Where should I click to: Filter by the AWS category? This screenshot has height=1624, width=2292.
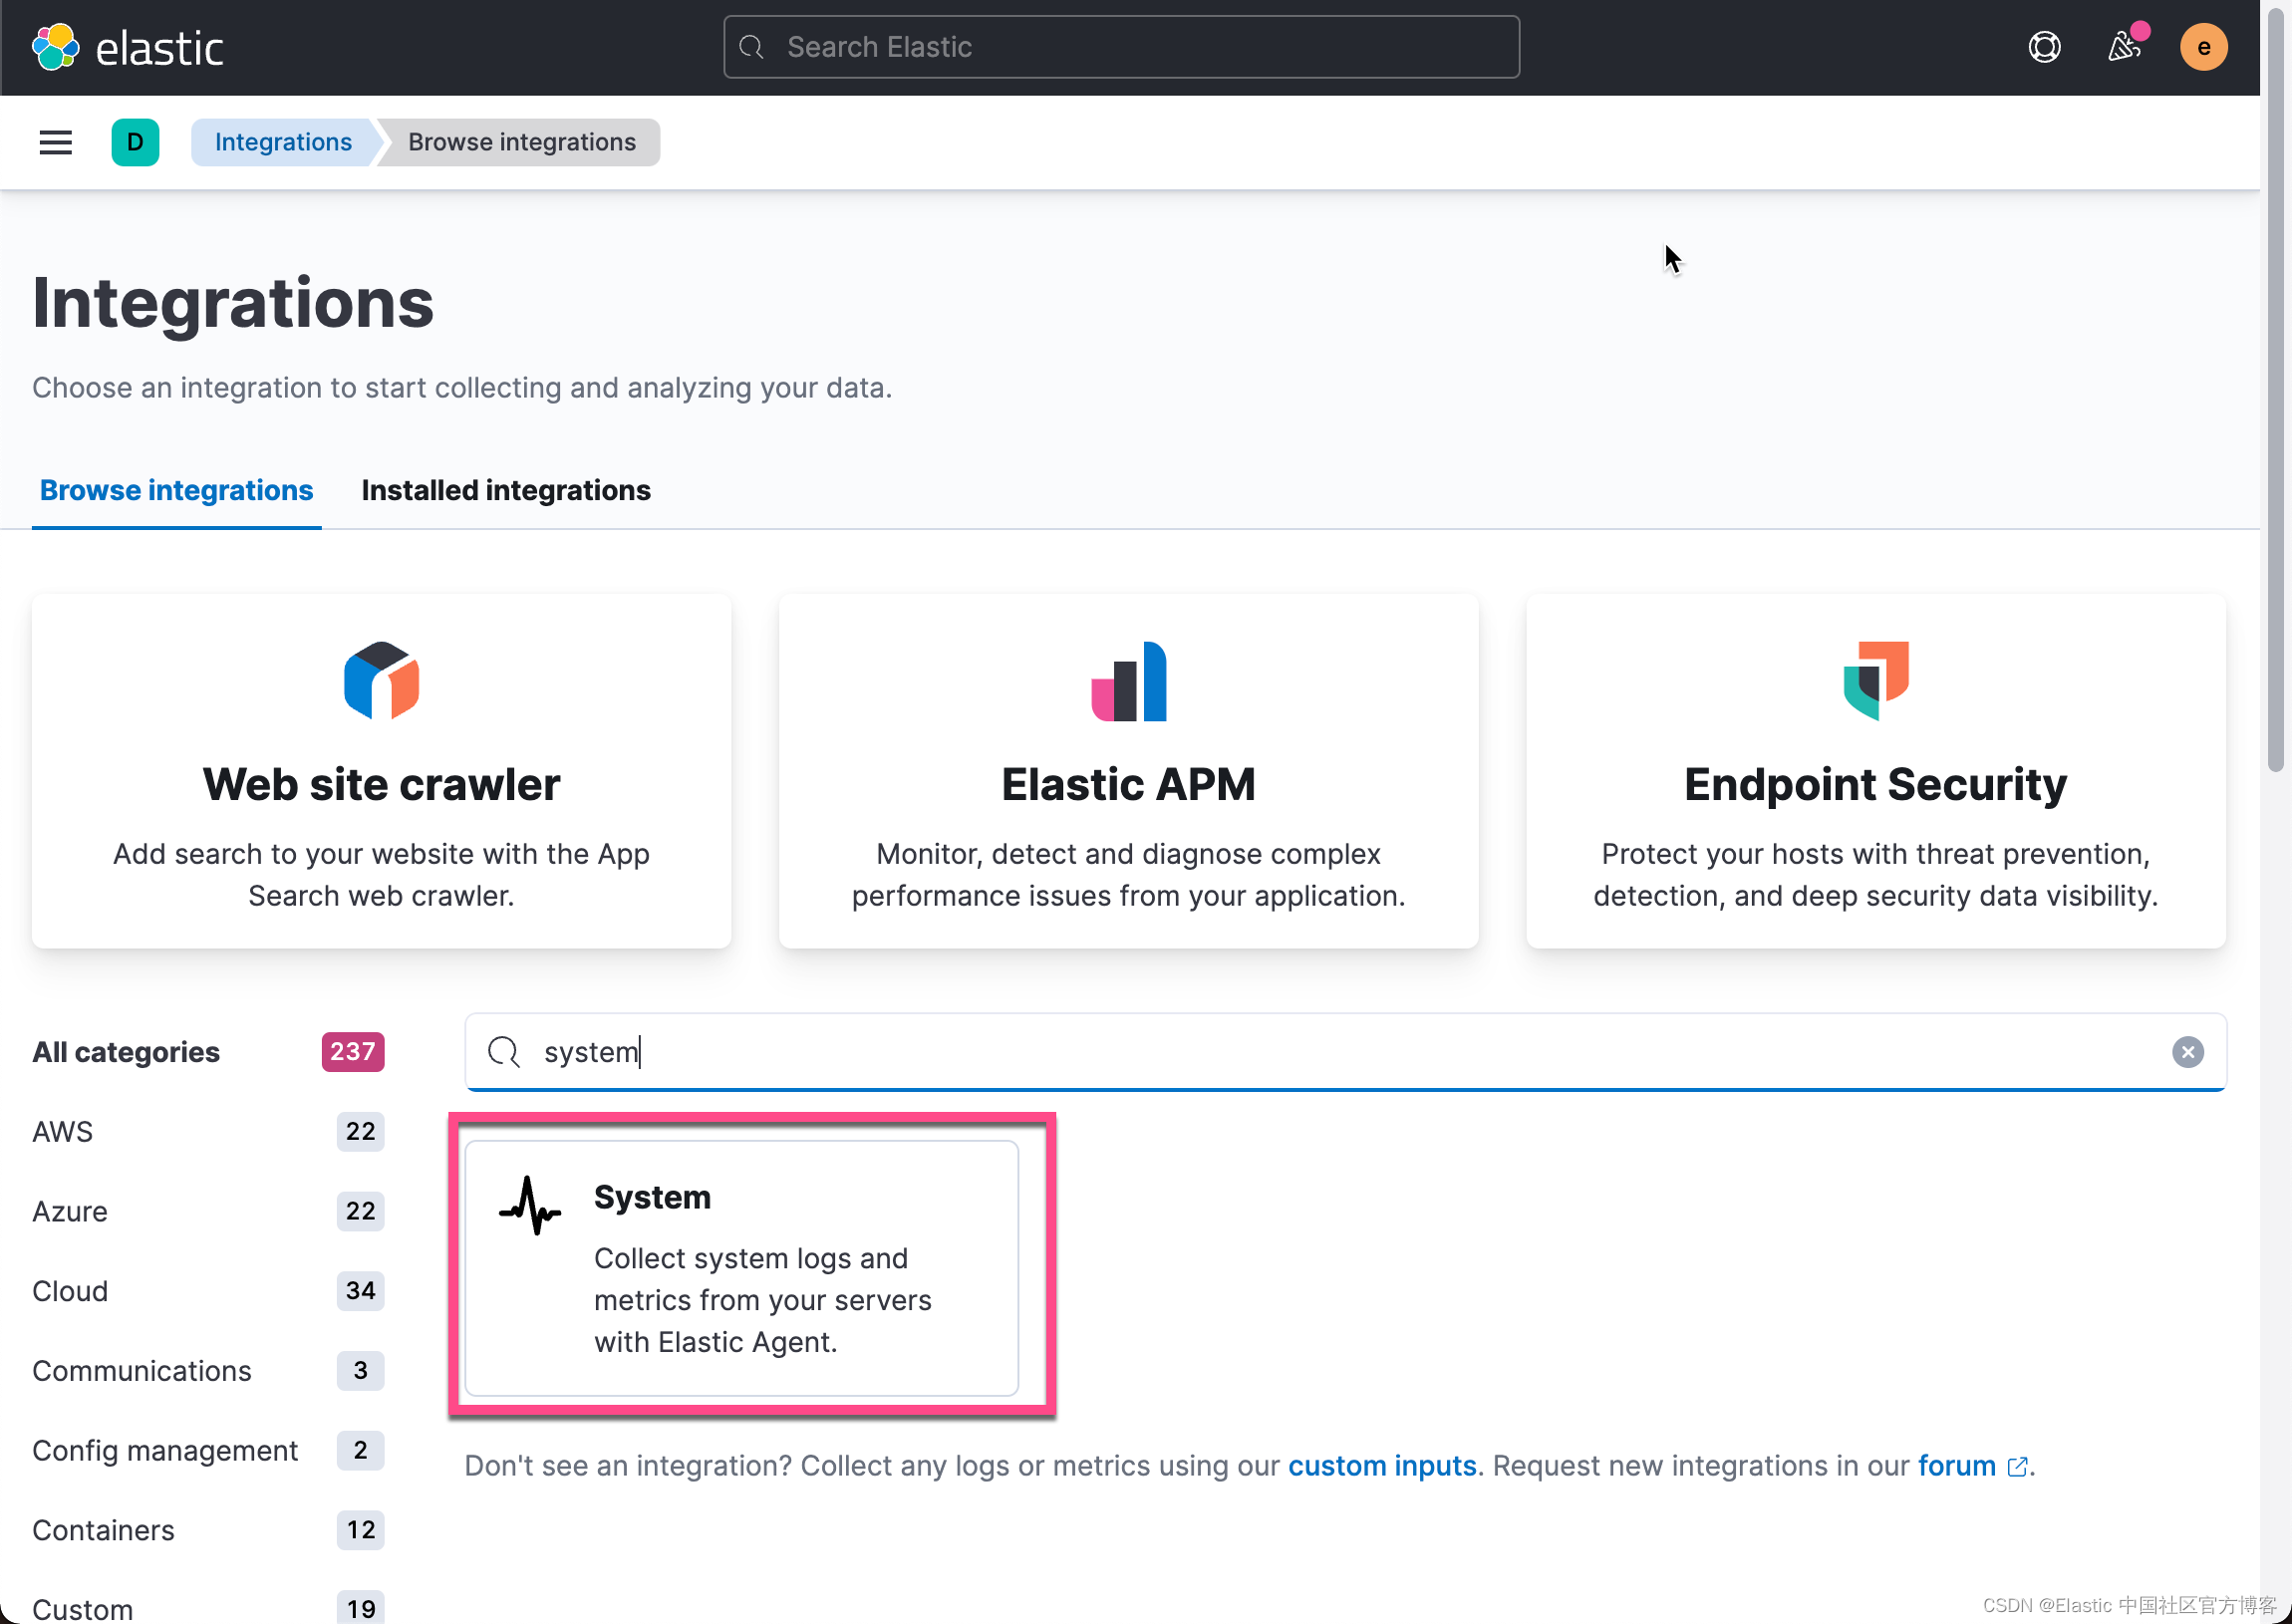(x=62, y=1131)
